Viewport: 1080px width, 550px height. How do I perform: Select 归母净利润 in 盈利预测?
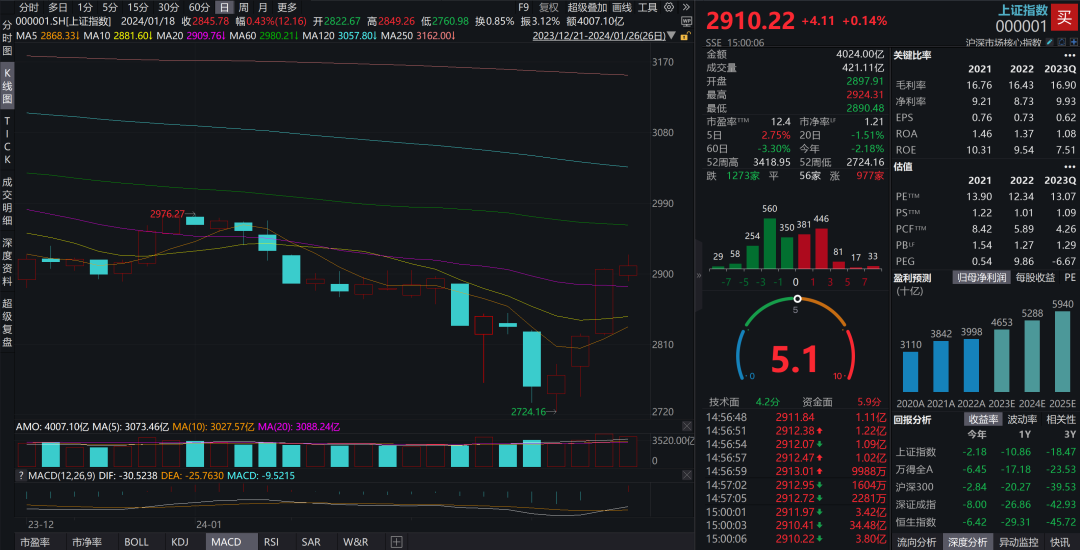pos(980,277)
